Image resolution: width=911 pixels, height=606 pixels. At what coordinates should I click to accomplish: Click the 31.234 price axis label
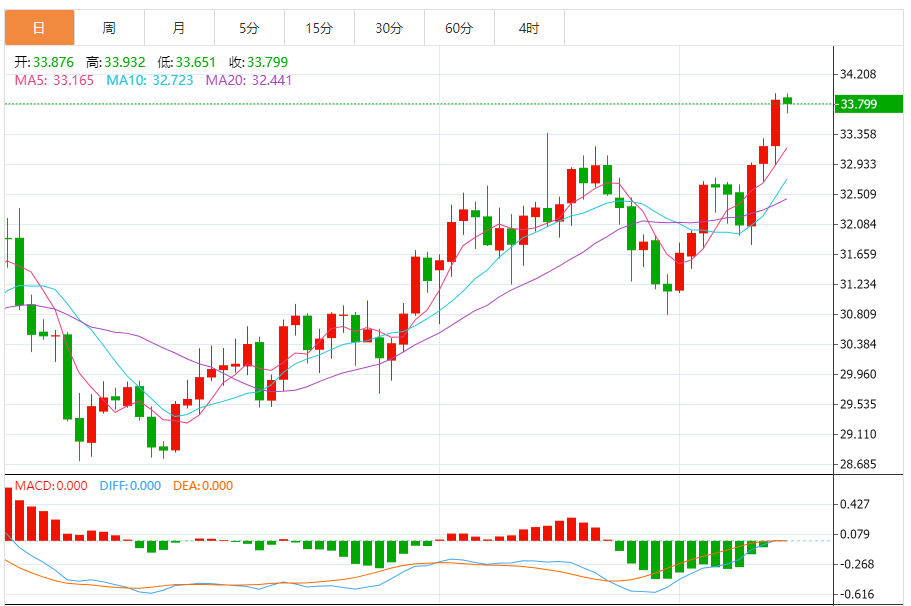tap(858, 284)
